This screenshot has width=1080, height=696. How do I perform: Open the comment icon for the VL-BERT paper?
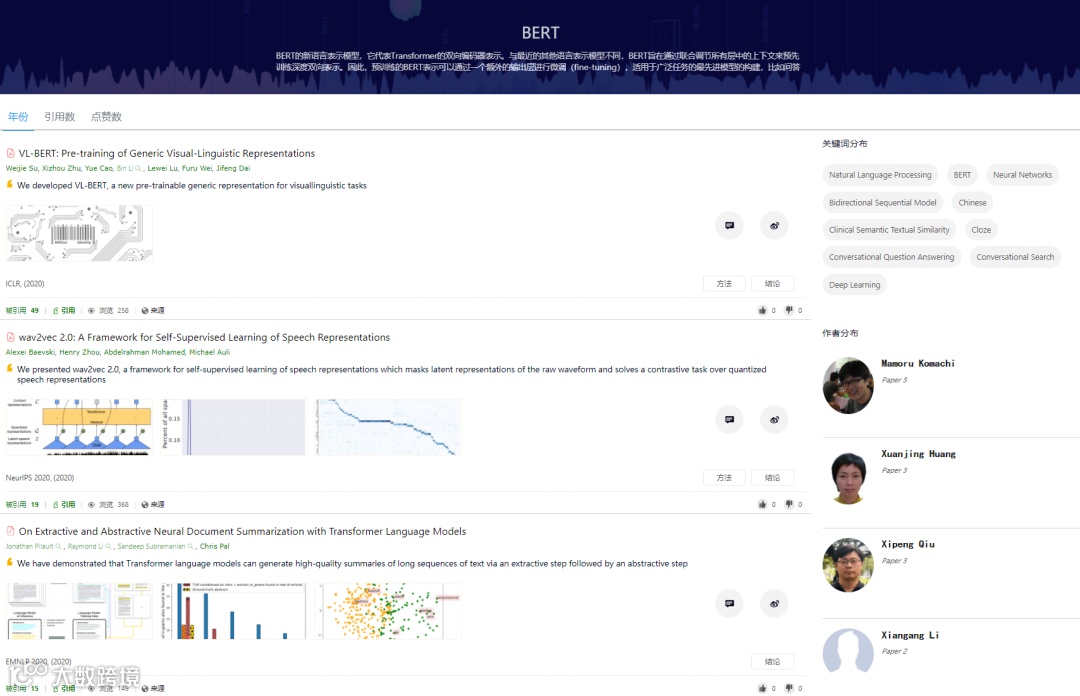click(x=729, y=225)
